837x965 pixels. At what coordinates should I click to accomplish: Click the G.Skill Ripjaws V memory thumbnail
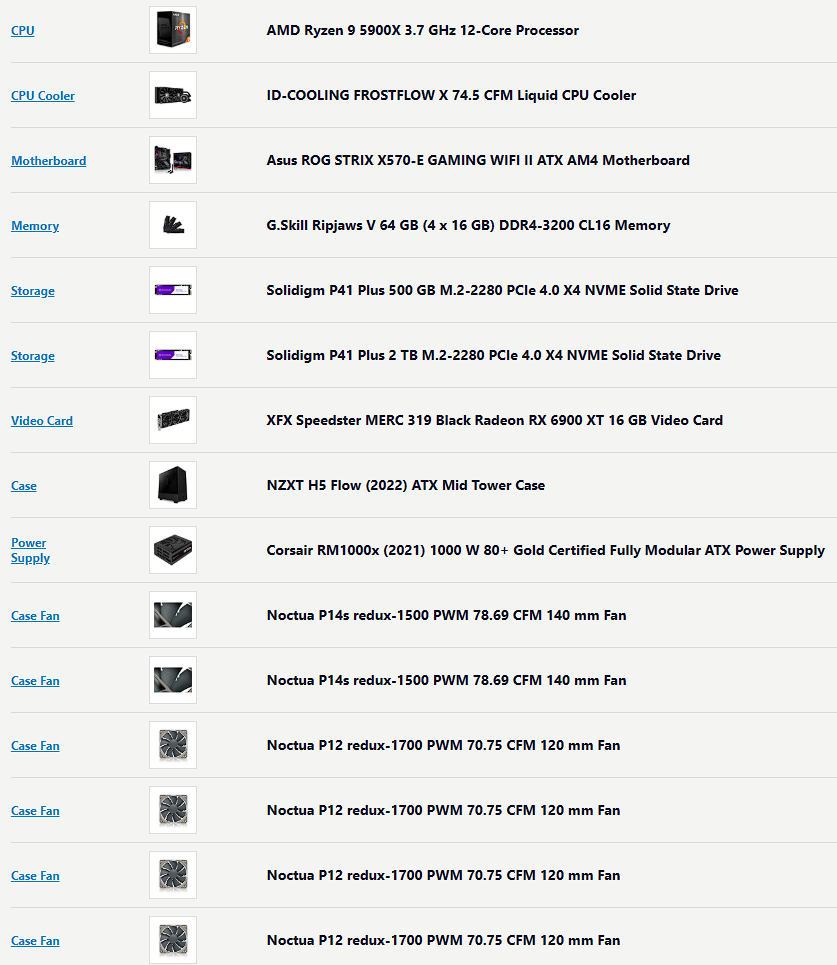tap(173, 225)
